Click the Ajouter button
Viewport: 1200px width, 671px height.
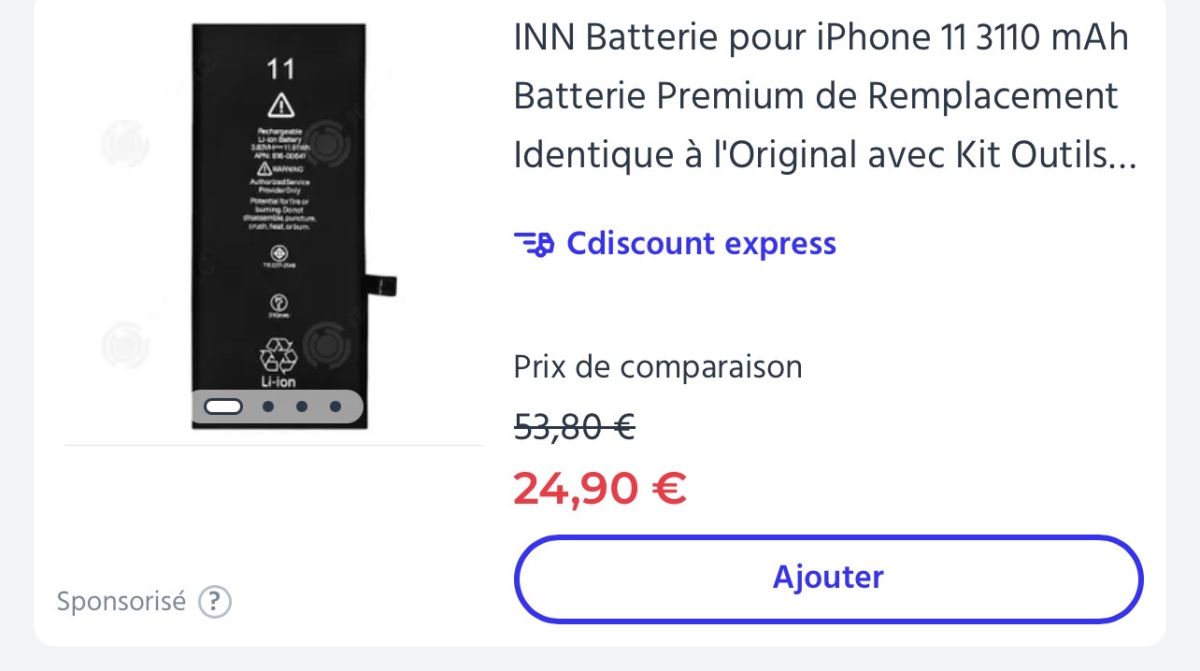tap(827, 577)
